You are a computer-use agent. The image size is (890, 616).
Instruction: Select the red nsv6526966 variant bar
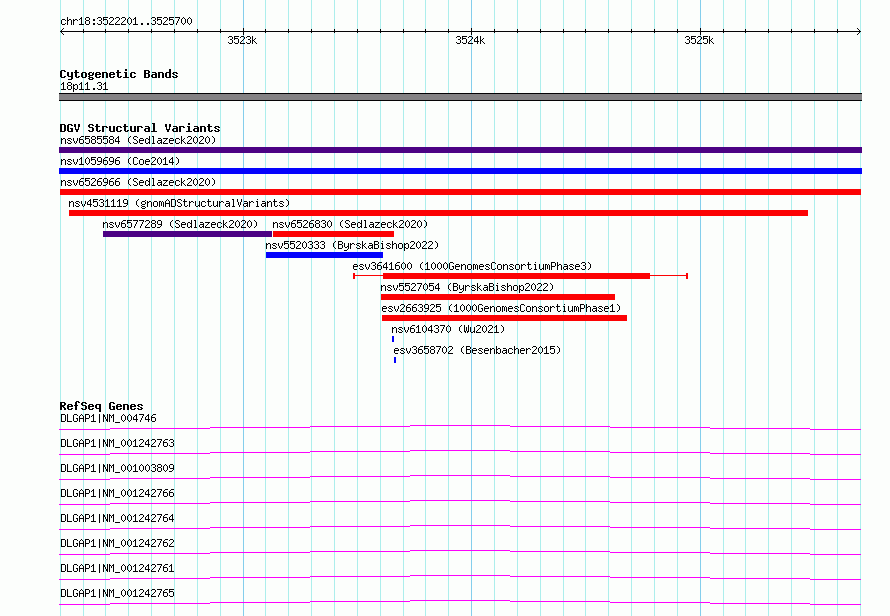point(460,192)
